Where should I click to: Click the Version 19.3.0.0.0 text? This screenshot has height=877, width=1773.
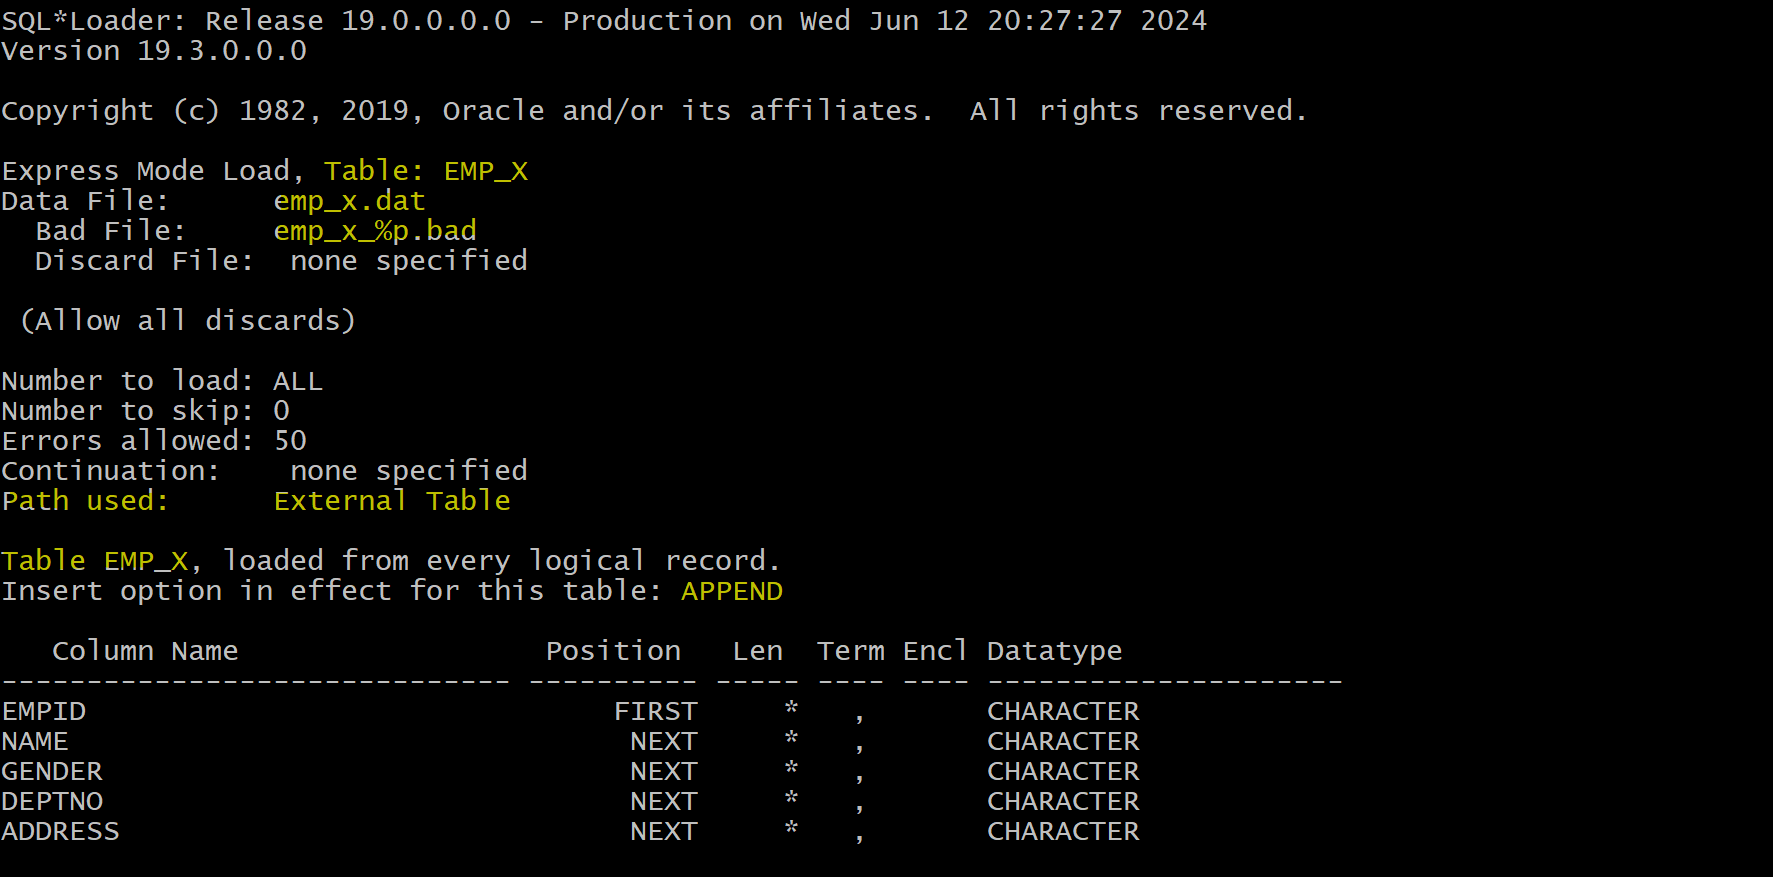[x=154, y=51]
